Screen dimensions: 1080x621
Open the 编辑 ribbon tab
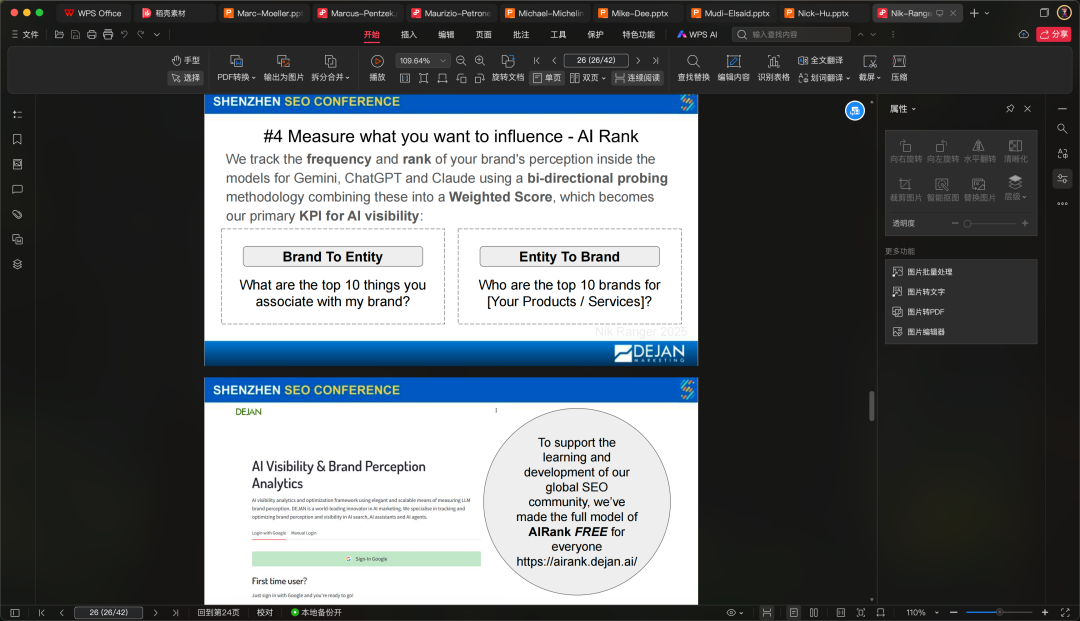click(446, 34)
